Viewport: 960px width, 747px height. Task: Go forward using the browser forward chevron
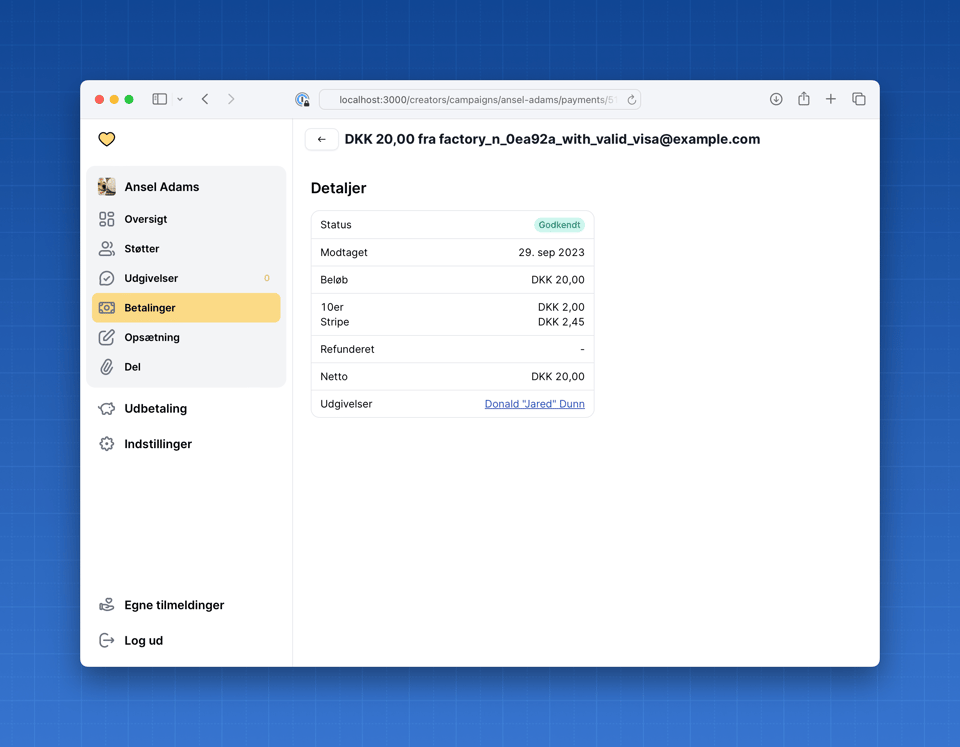tap(231, 99)
